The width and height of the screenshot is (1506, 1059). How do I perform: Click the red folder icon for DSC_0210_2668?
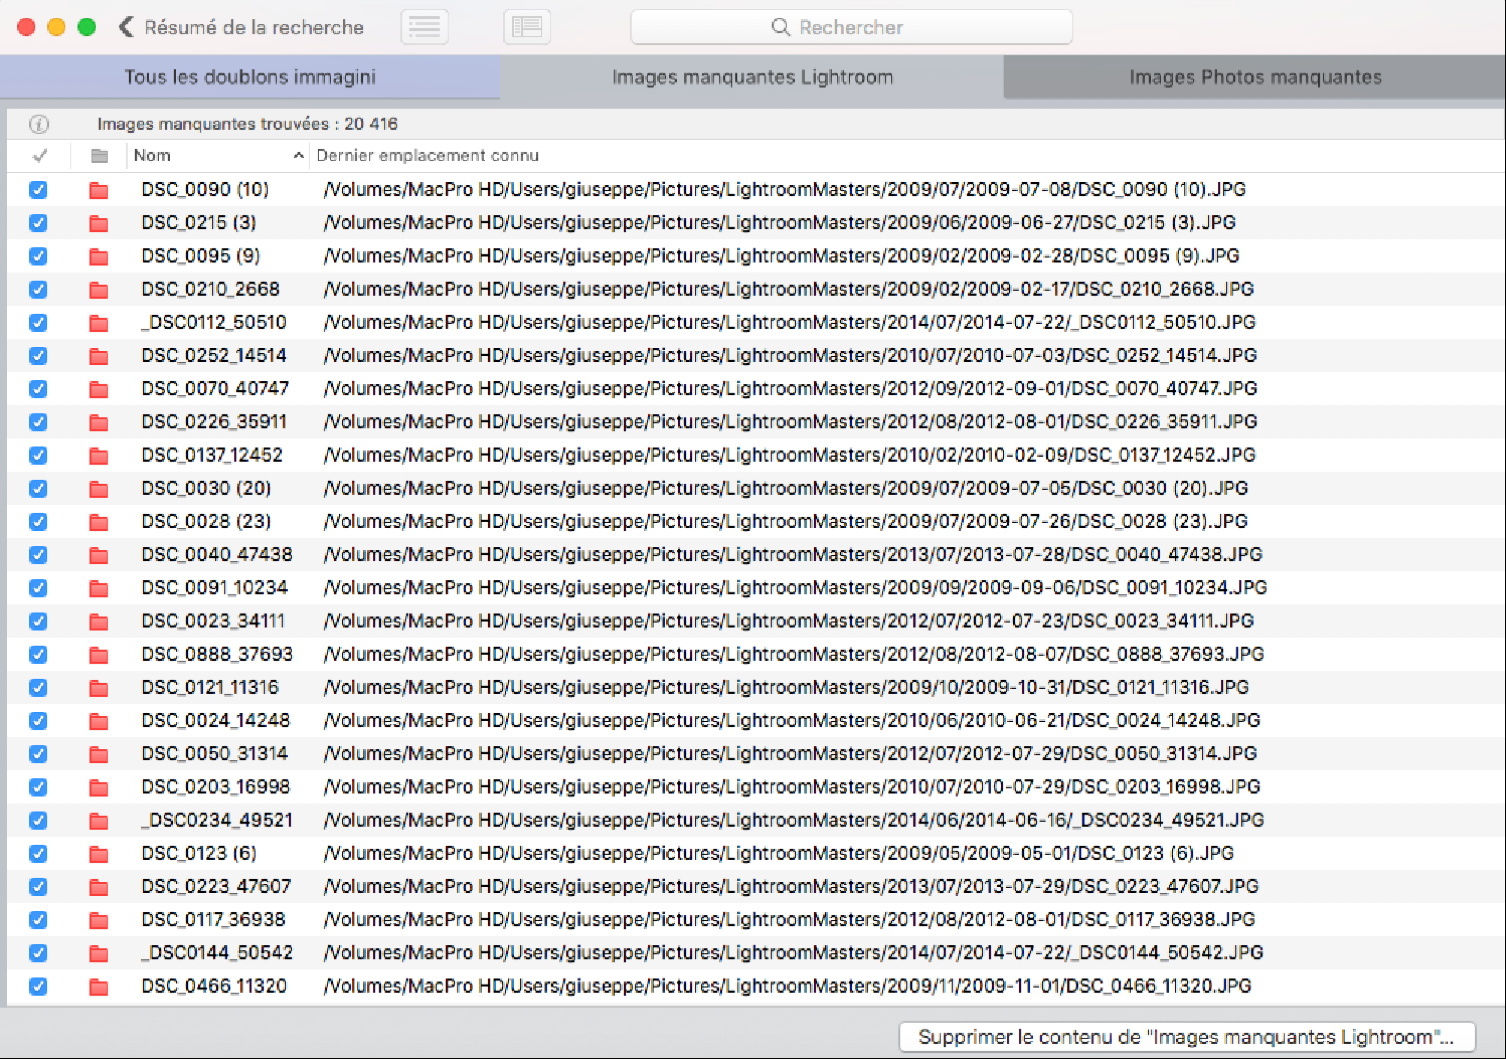pos(99,289)
